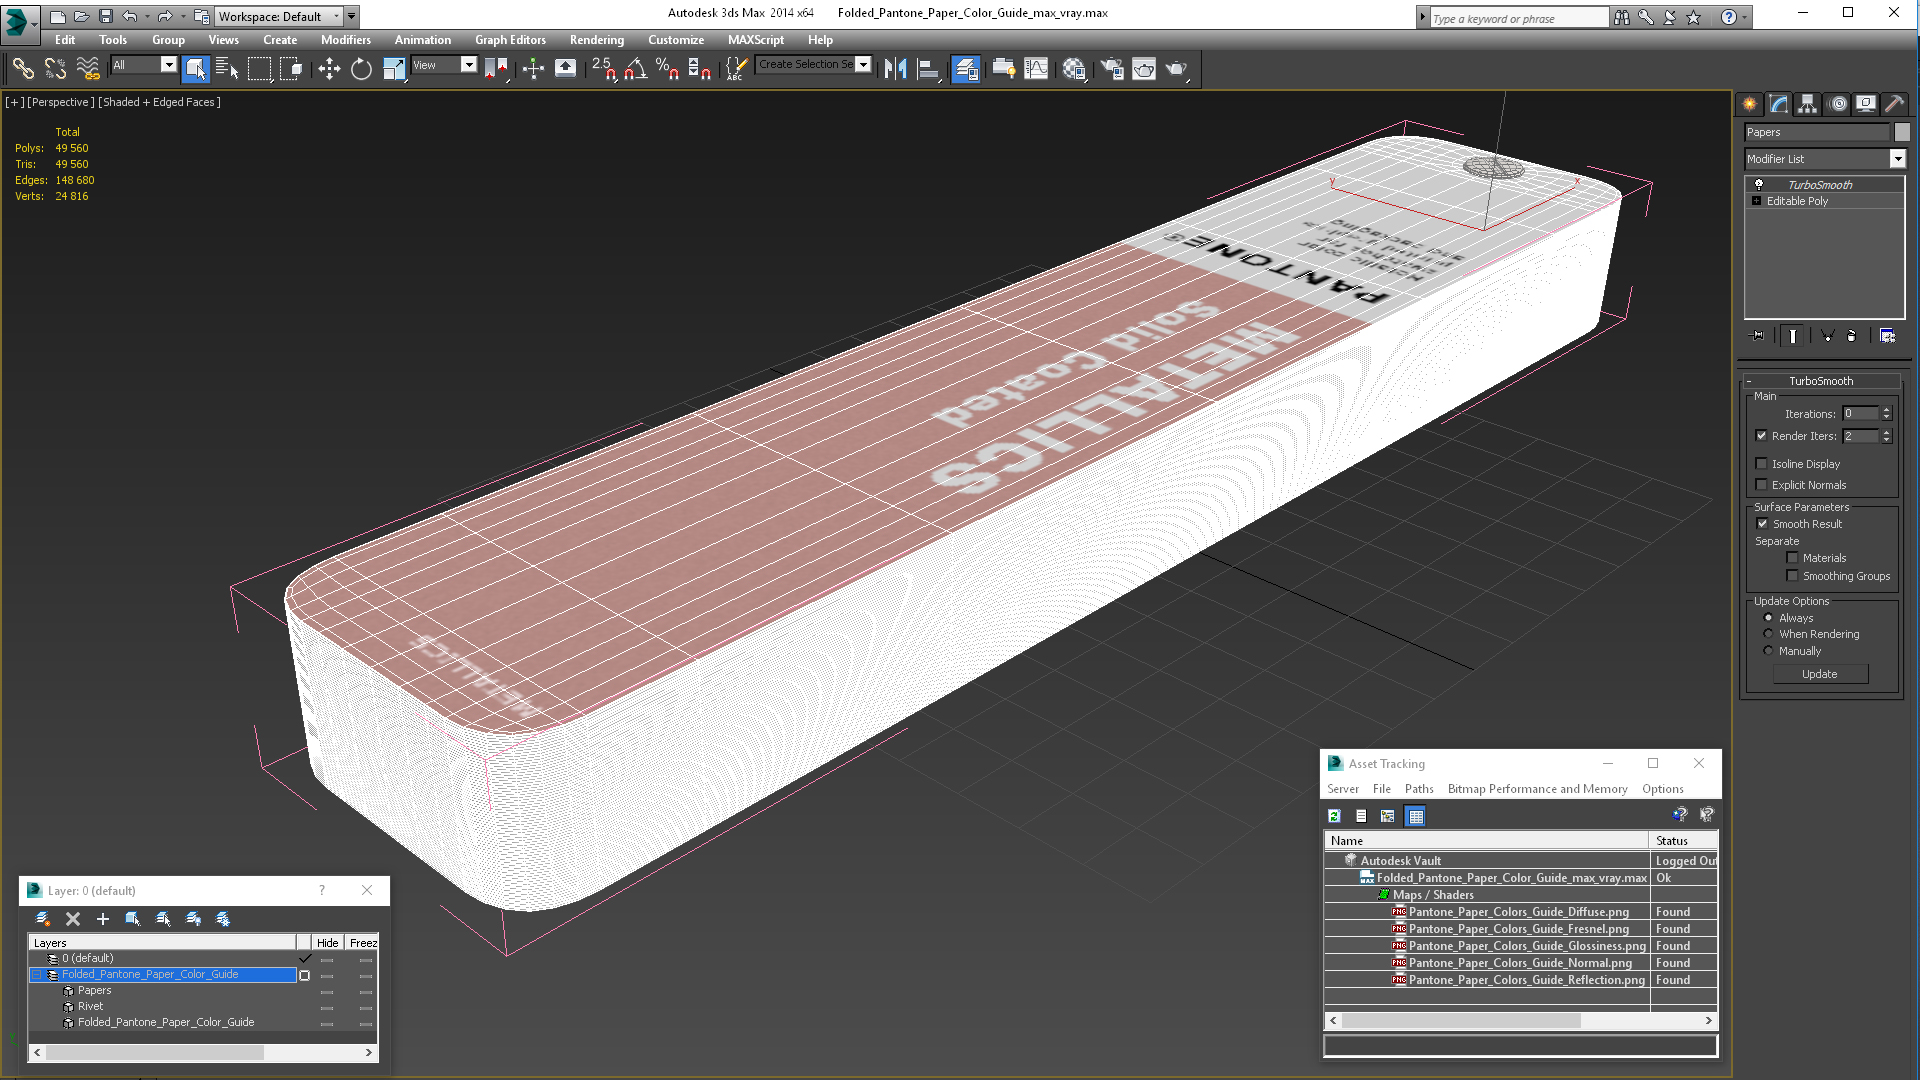Collapse the Folded_Pantone_Paper_Color_Guide layer
This screenshot has width=1920, height=1080.
pos(37,975)
